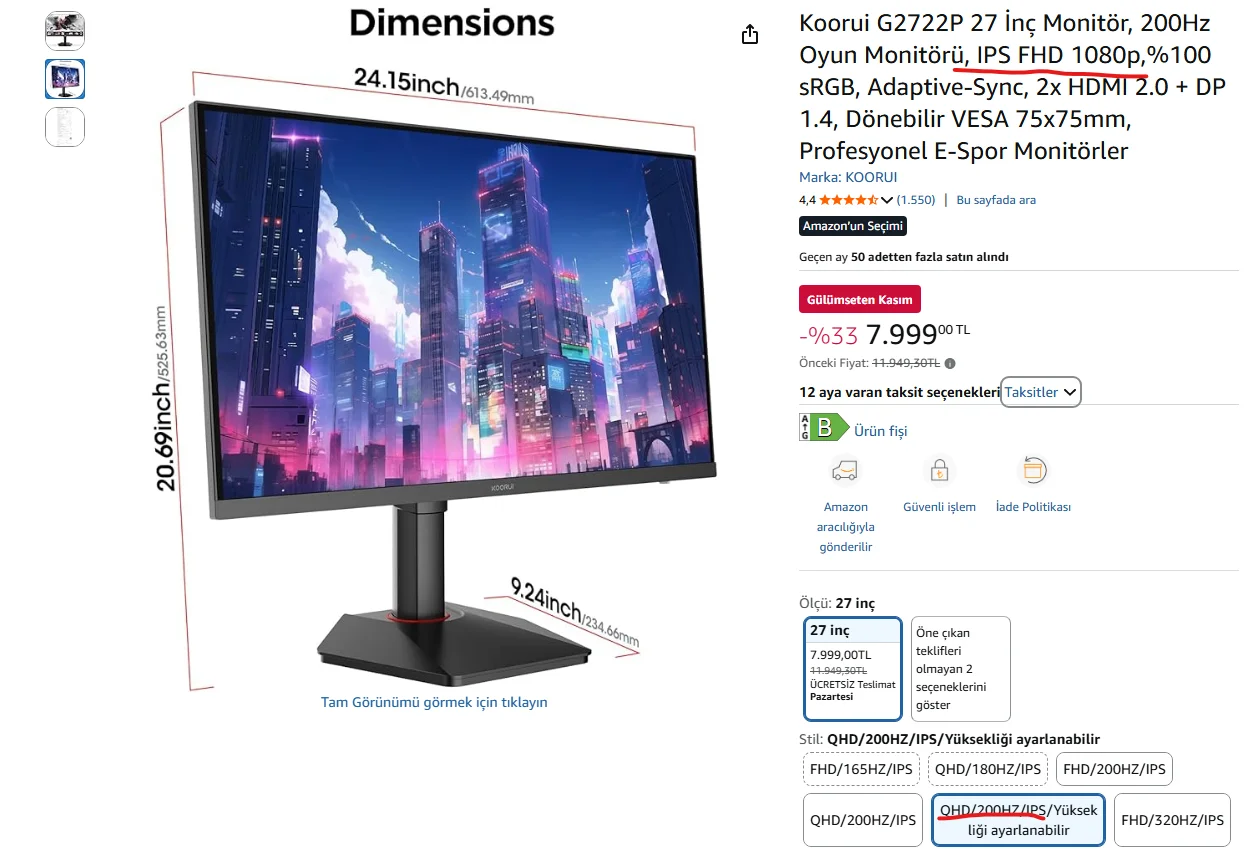The width and height of the screenshot is (1253, 854).
Task: Click the return policy box icon
Action: pyautogui.click(x=1033, y=470)
